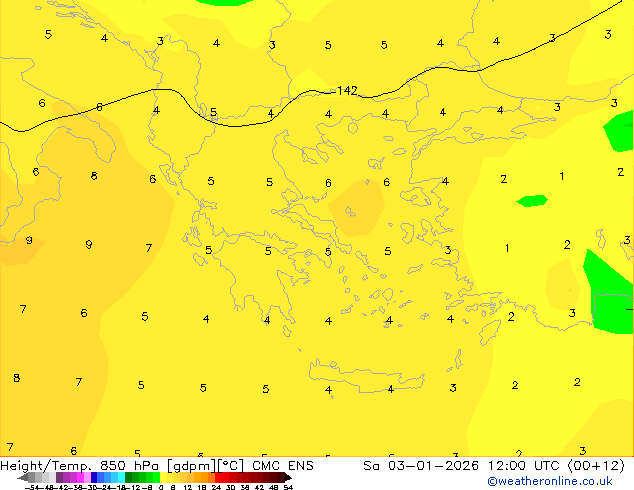
Task: Pick the bright green legend swatch
Action: click(156, 477)
